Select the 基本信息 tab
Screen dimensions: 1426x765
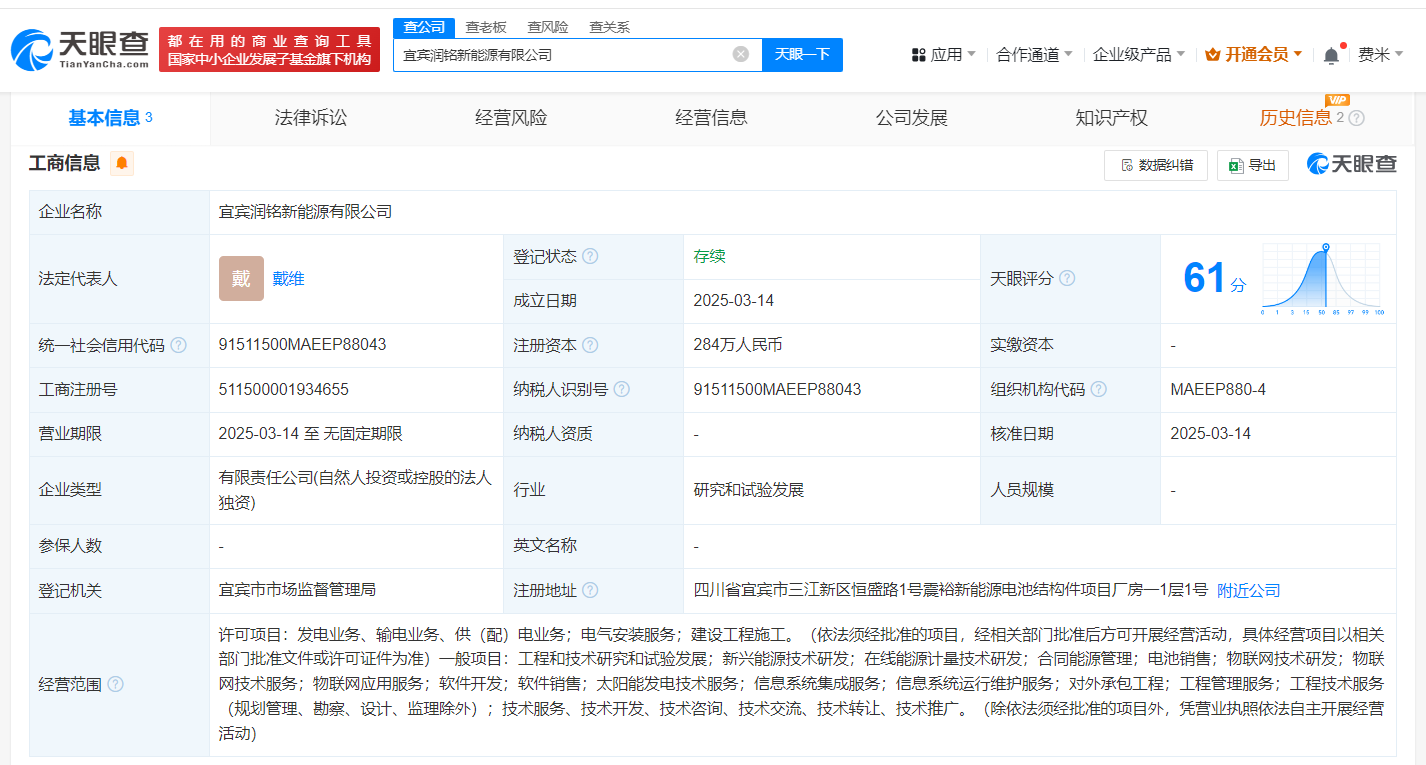tap(110, 118)
